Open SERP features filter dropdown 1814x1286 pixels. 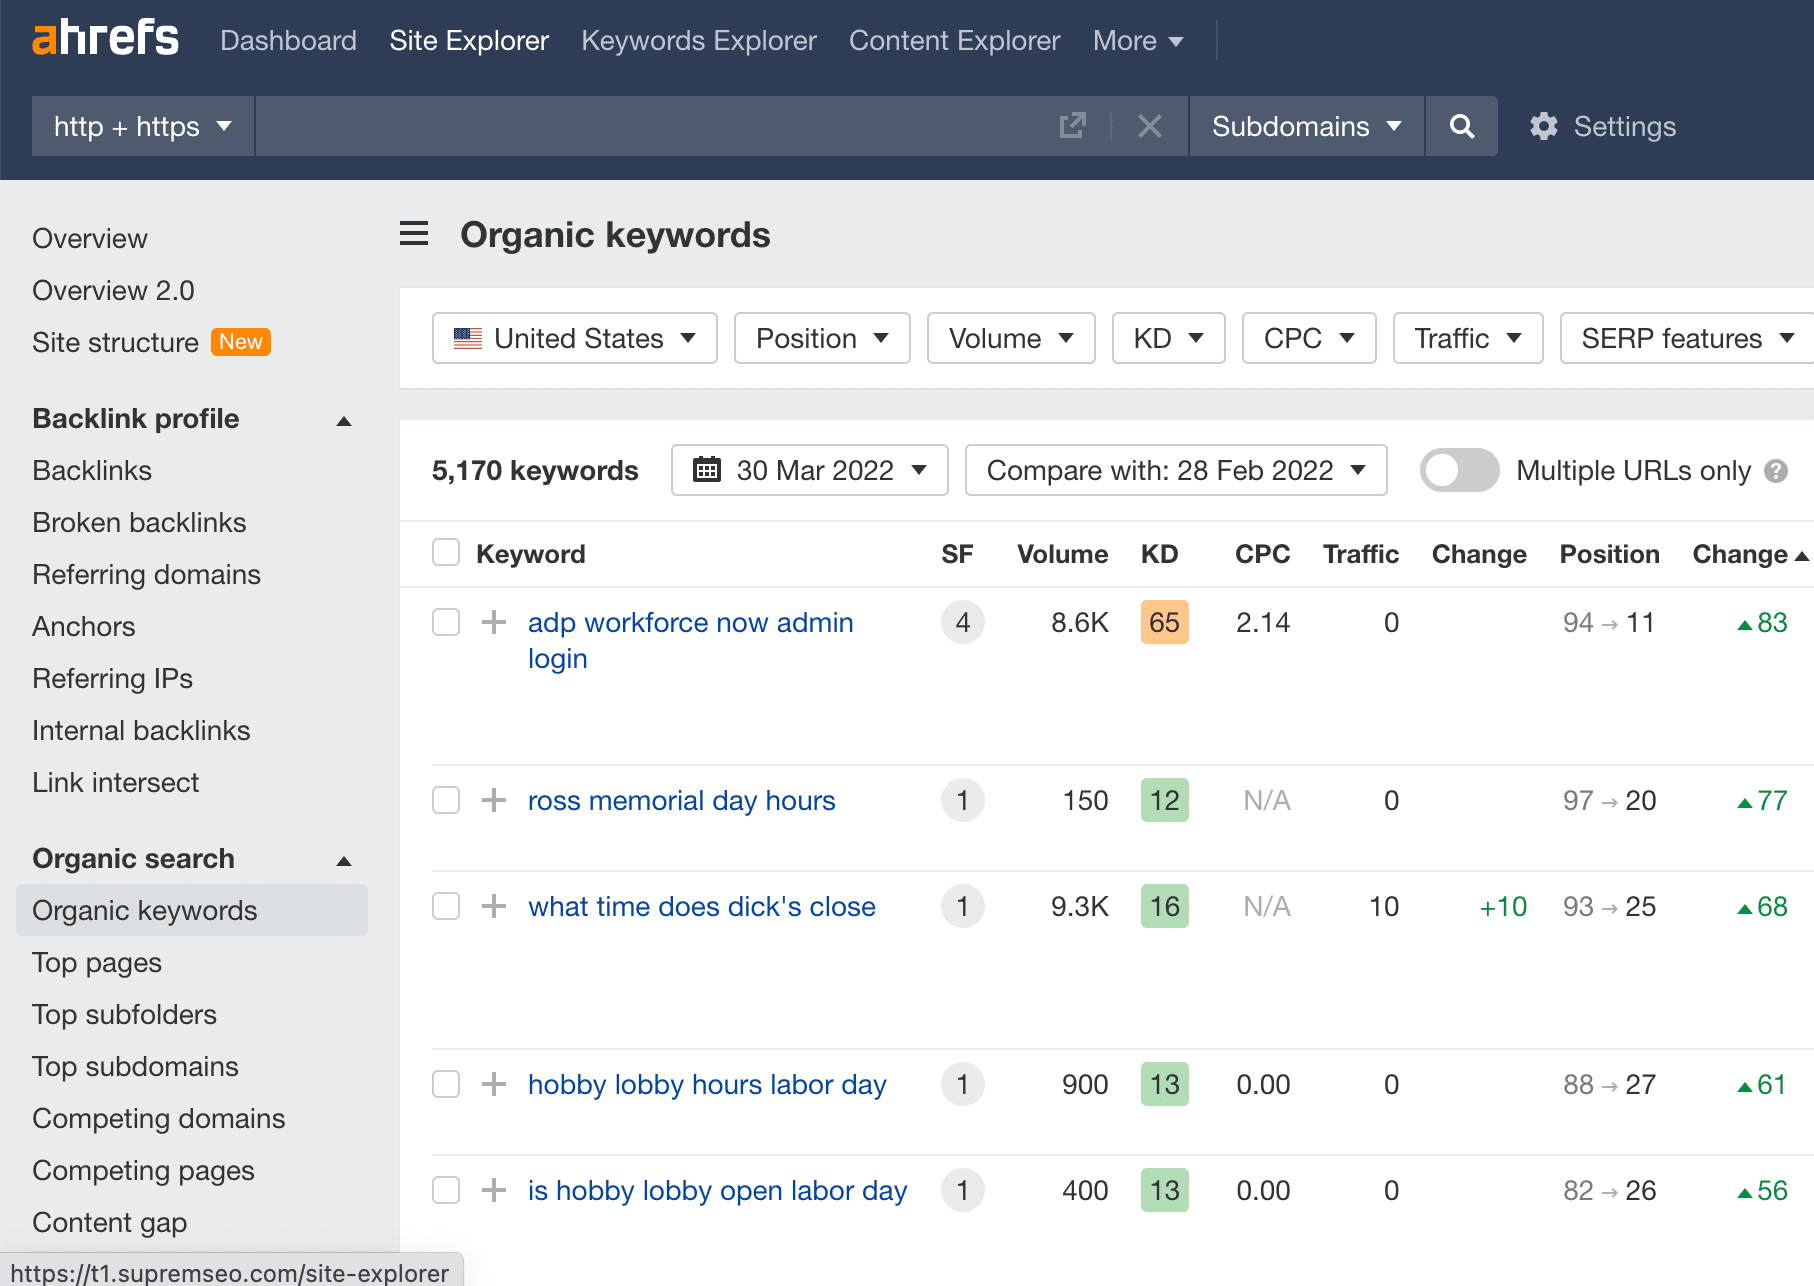[1687, 338]
